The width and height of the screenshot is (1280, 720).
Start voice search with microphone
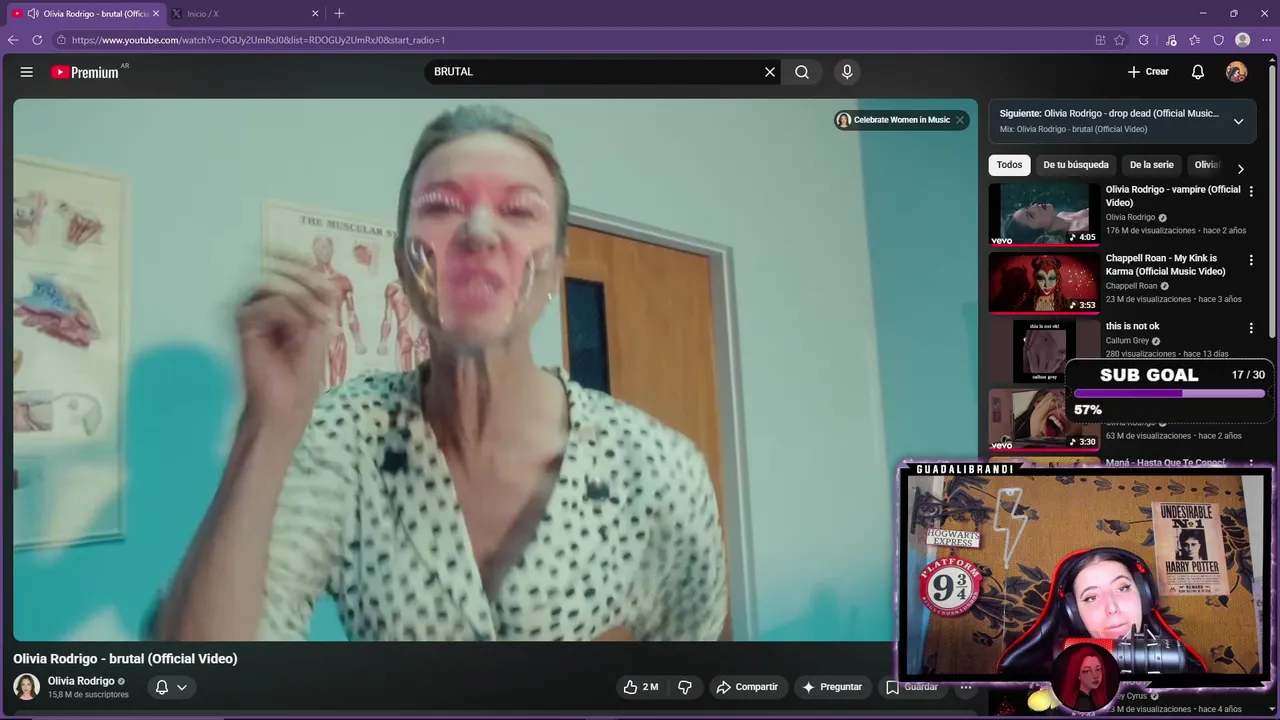click(x=847, y=72)
